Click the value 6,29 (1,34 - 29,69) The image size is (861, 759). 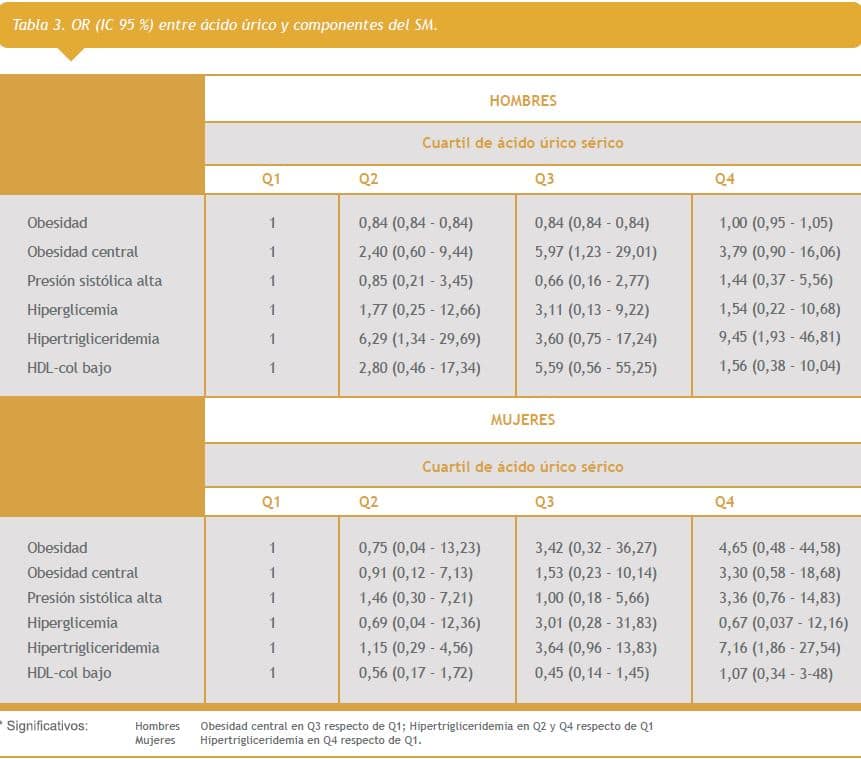click(x=420, y=339)
